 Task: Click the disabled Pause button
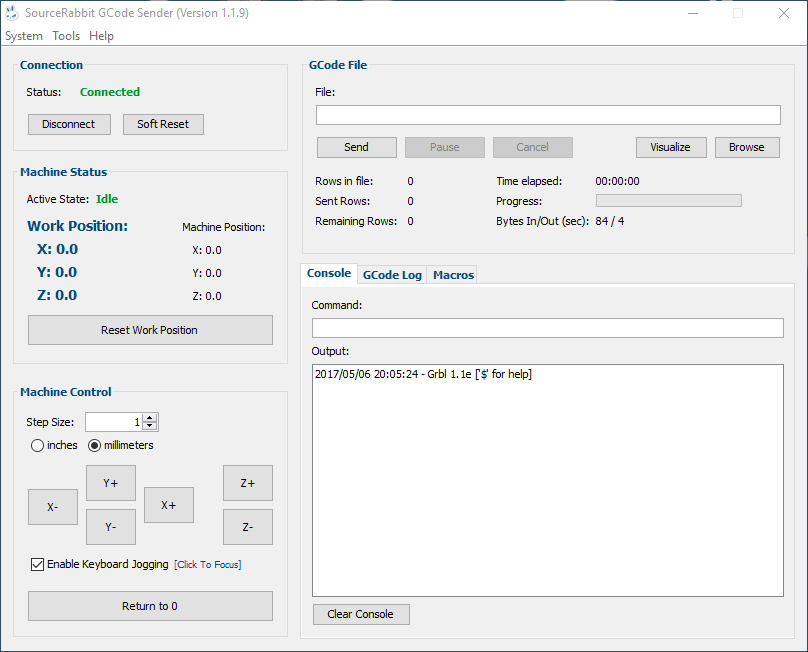point(445,147)
